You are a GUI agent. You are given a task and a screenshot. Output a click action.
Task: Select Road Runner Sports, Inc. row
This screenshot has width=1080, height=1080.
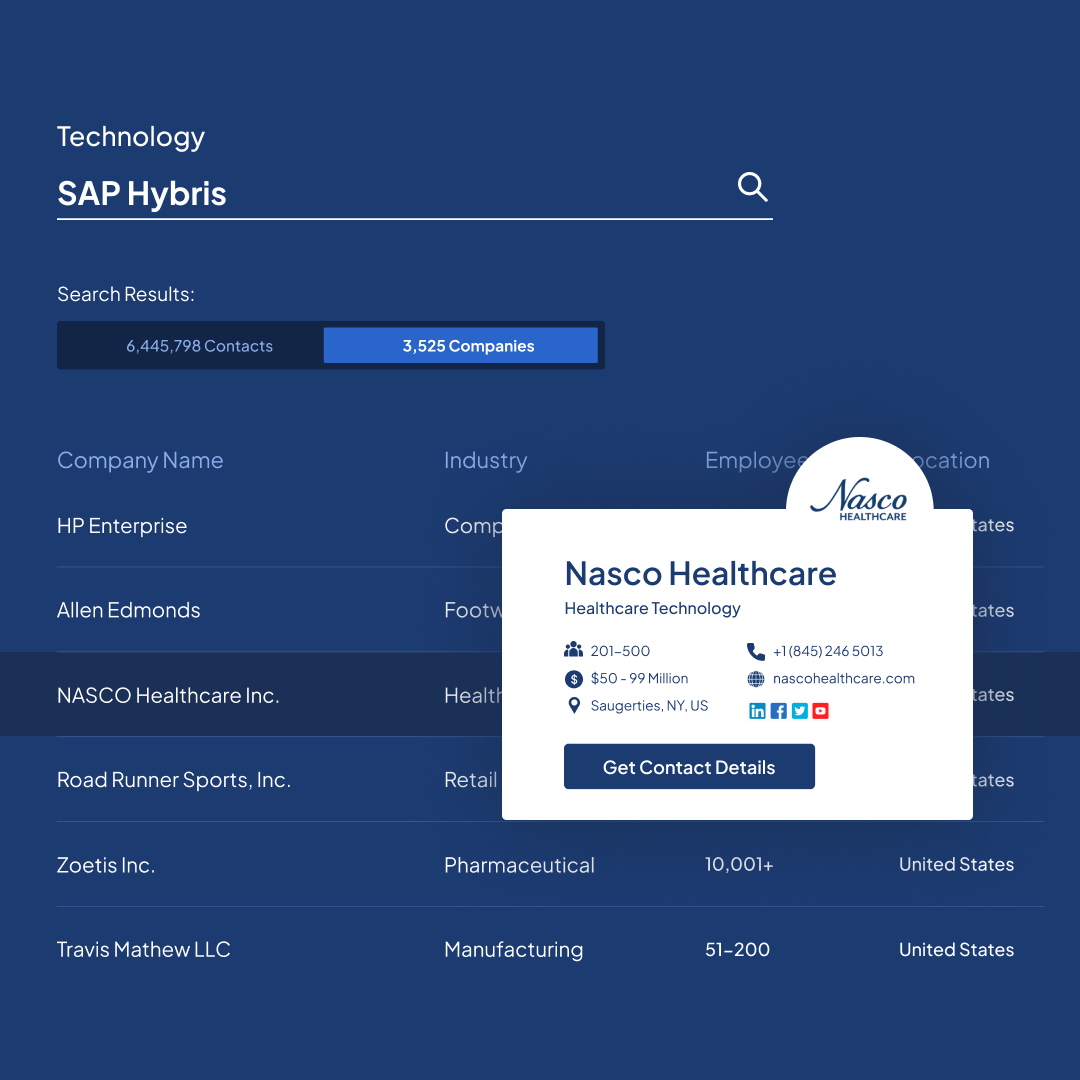[x=550, y=780]
